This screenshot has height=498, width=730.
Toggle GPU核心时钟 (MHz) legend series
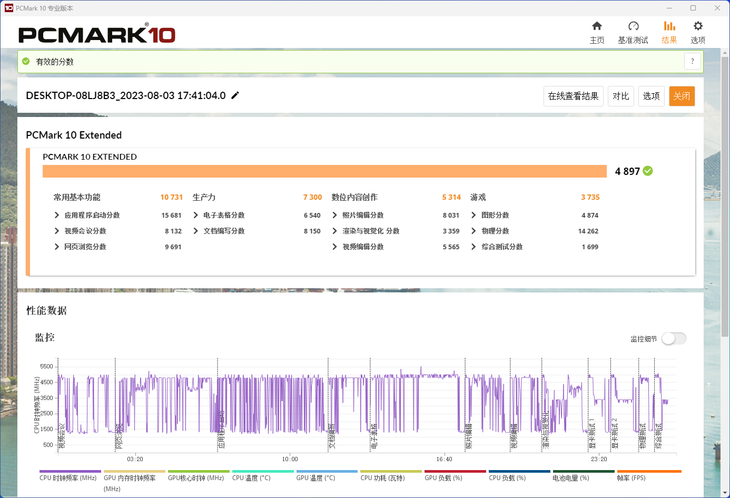pyautogui.click(x=196, y=478)
